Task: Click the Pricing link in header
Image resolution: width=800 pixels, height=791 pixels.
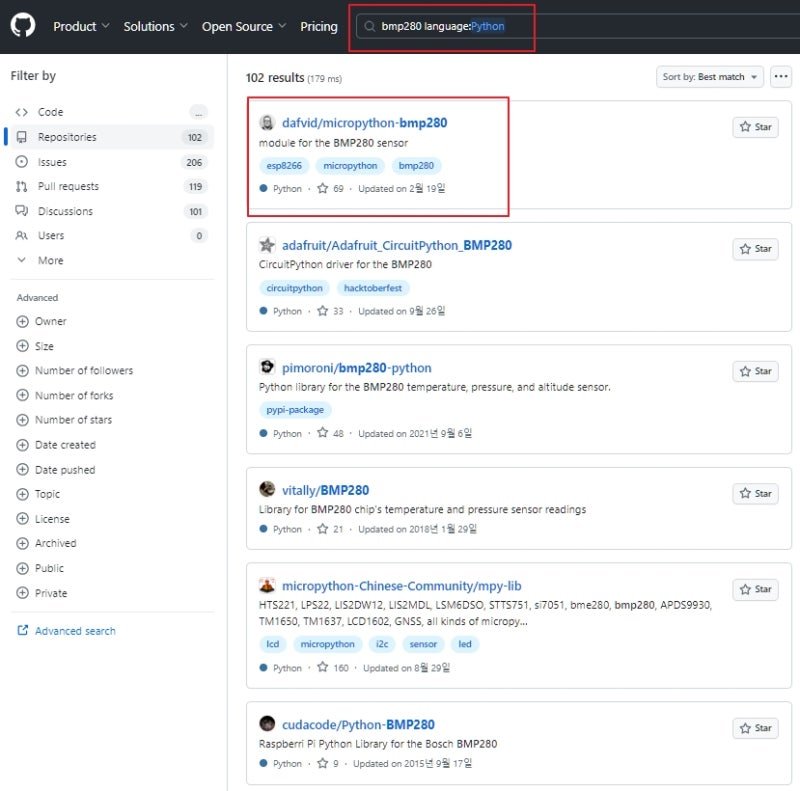Action: click(x=319, y=26)
